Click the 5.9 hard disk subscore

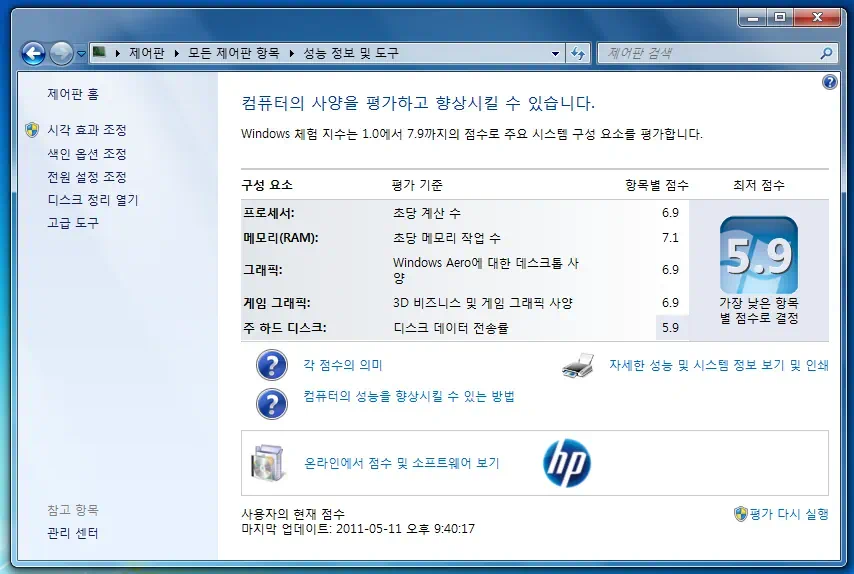(670, 328)
